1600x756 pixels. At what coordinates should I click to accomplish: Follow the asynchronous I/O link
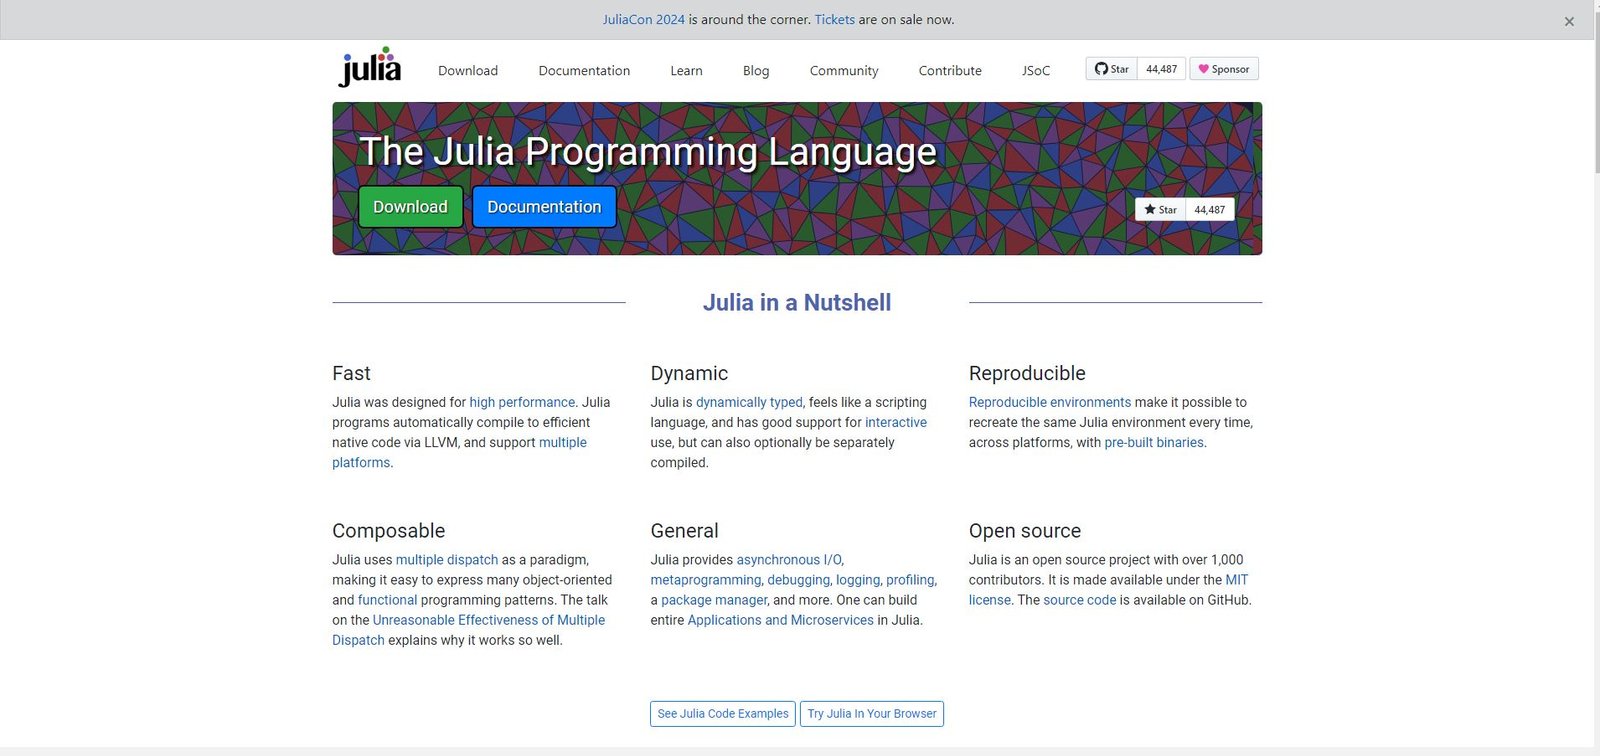click(789, 560)
